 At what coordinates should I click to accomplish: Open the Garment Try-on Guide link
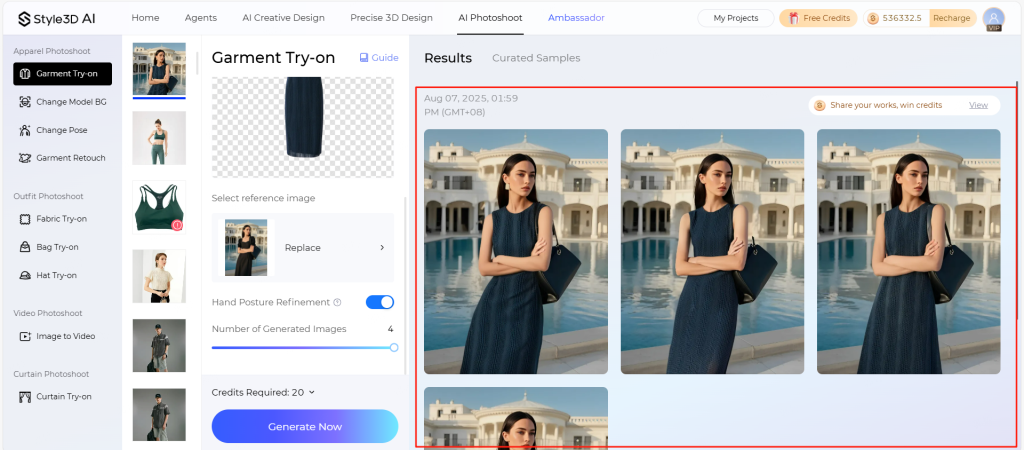(379, 57)
